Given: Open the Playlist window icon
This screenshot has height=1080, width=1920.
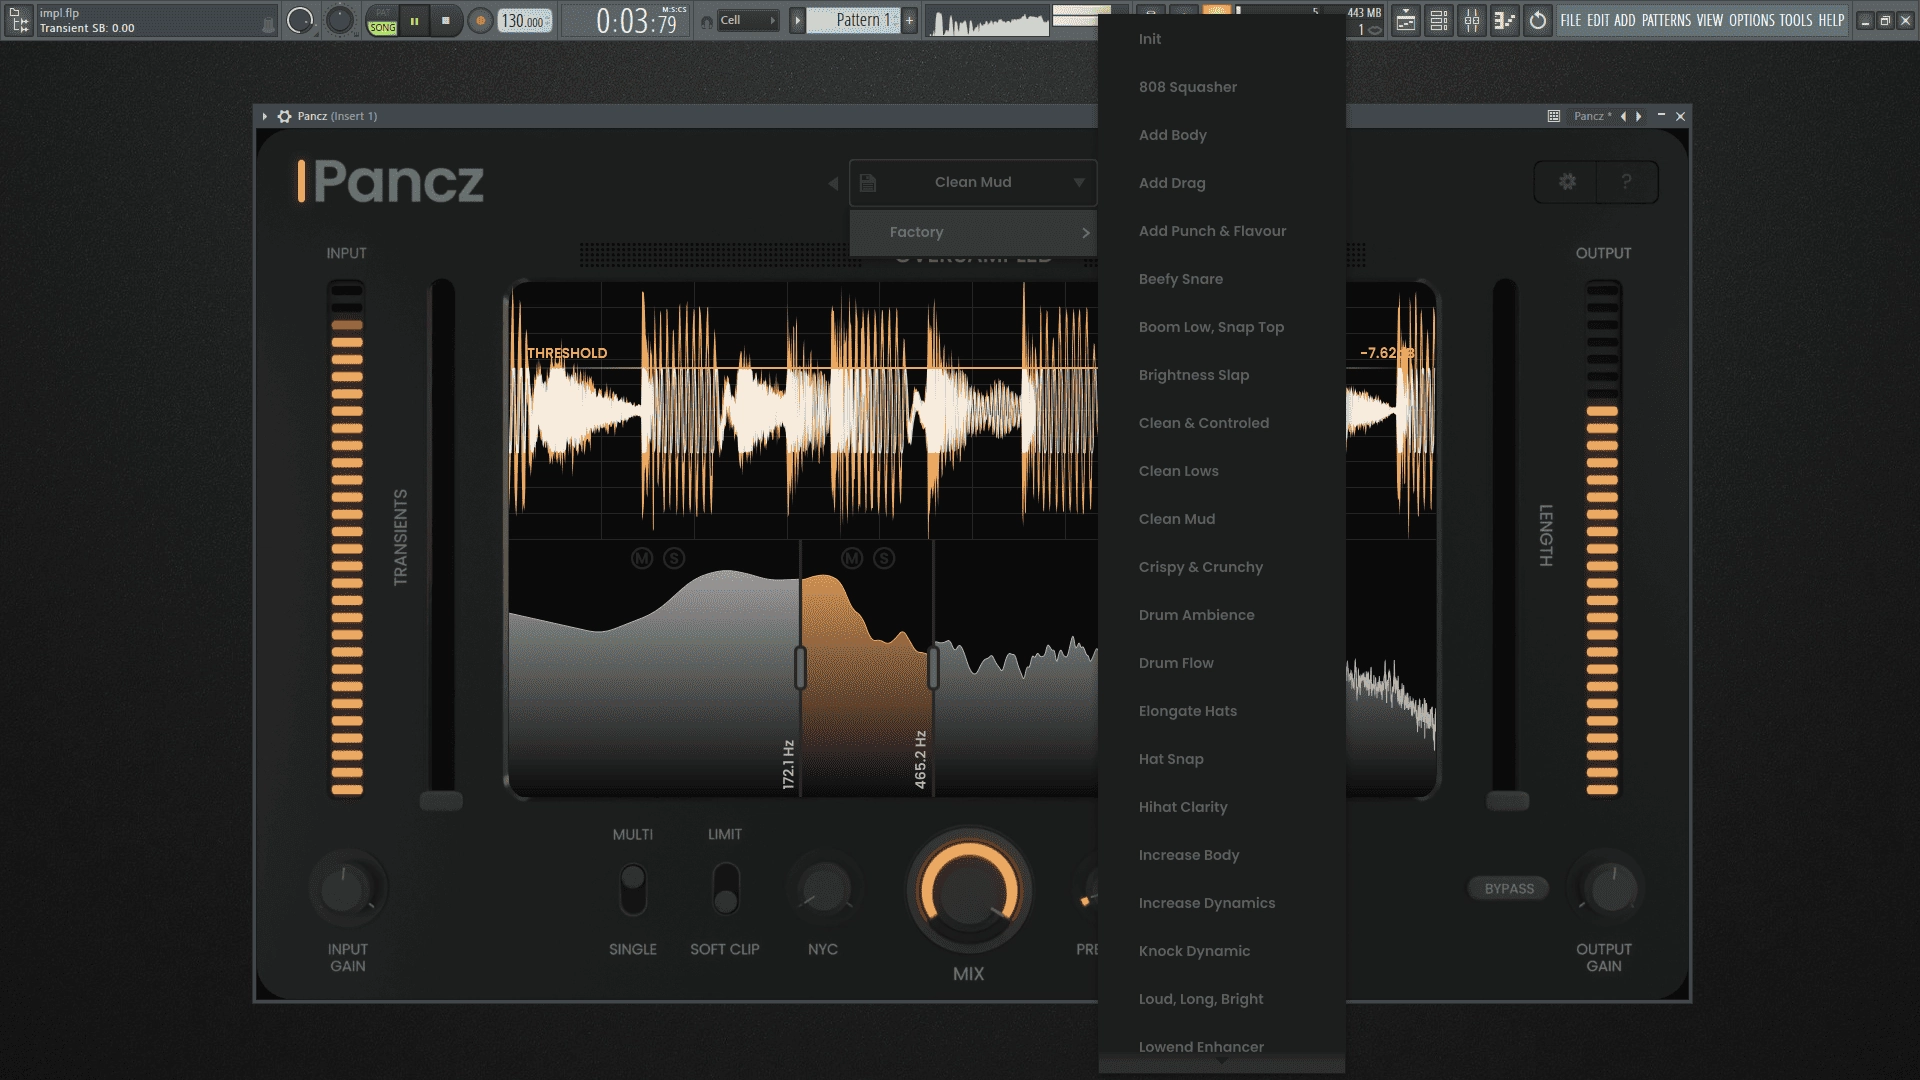Looking at the screenshot, I should click(x=1405, y=20).
